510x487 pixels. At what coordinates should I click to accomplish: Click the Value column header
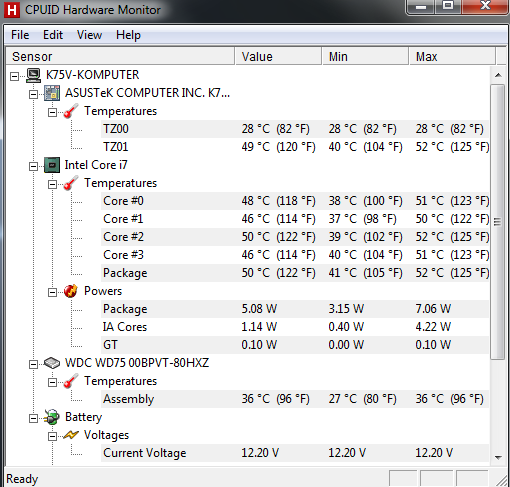pyautogui.click(x=279, y=56)
